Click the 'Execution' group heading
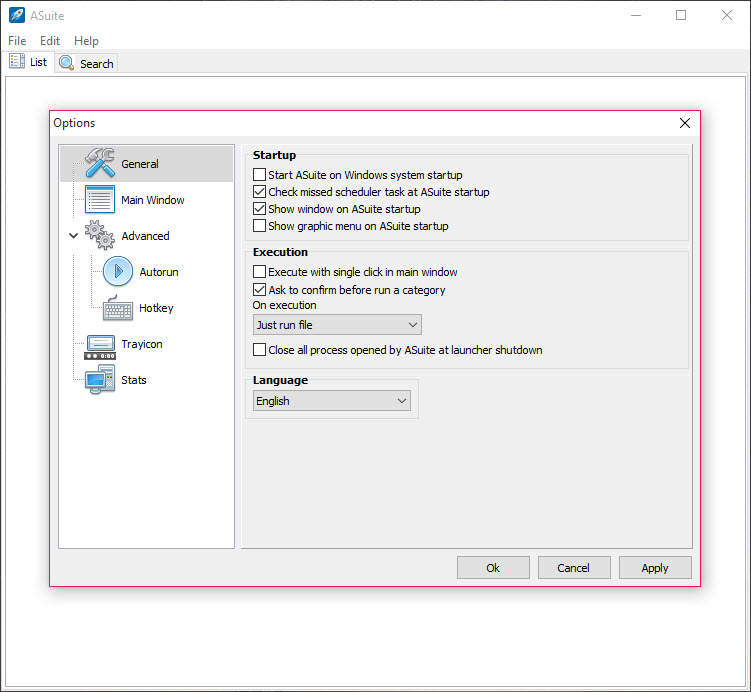The image size is (751, 692). click(x=280, y=252)
